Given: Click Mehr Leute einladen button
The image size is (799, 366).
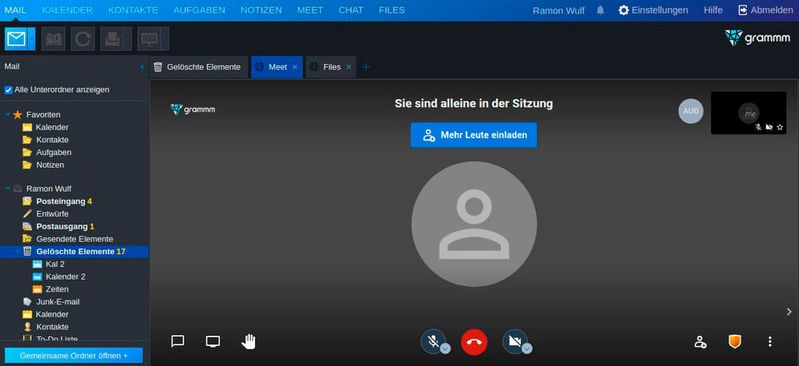Looking at the screenshot, I should (474, 135).
